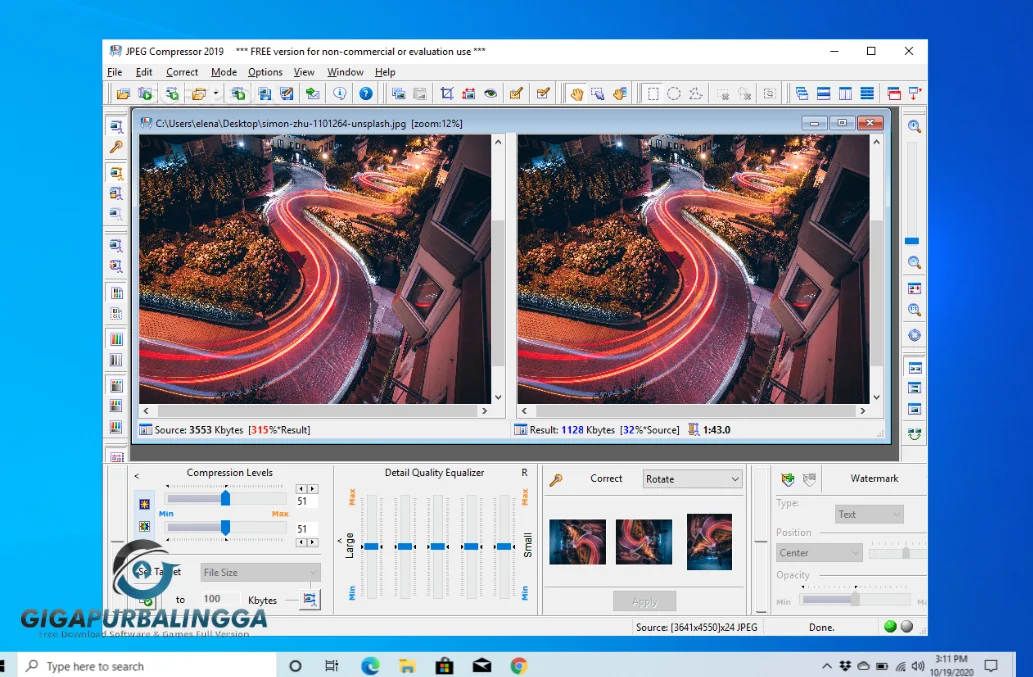Click the first Detail Quality Equalizer slider
The height and width of the screenshot is (677, 1033).
click(372, 546)
